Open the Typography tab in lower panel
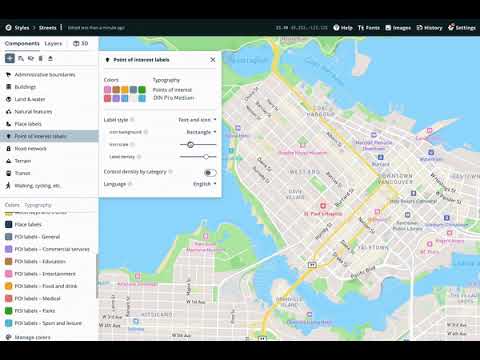The image size is (480, 360). (x=38, y=205)
